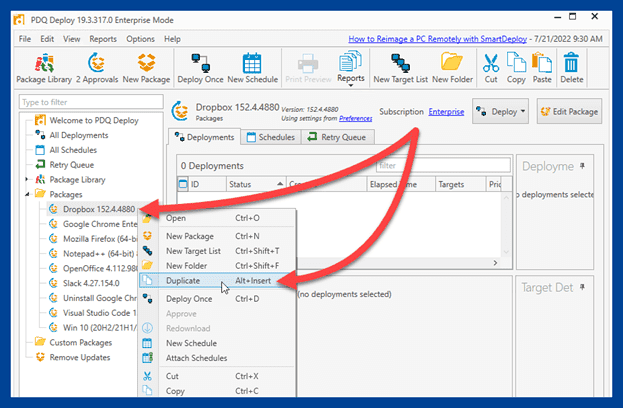Click the Paste toolbar icon

pyautogui.click(x=542, y=68)
